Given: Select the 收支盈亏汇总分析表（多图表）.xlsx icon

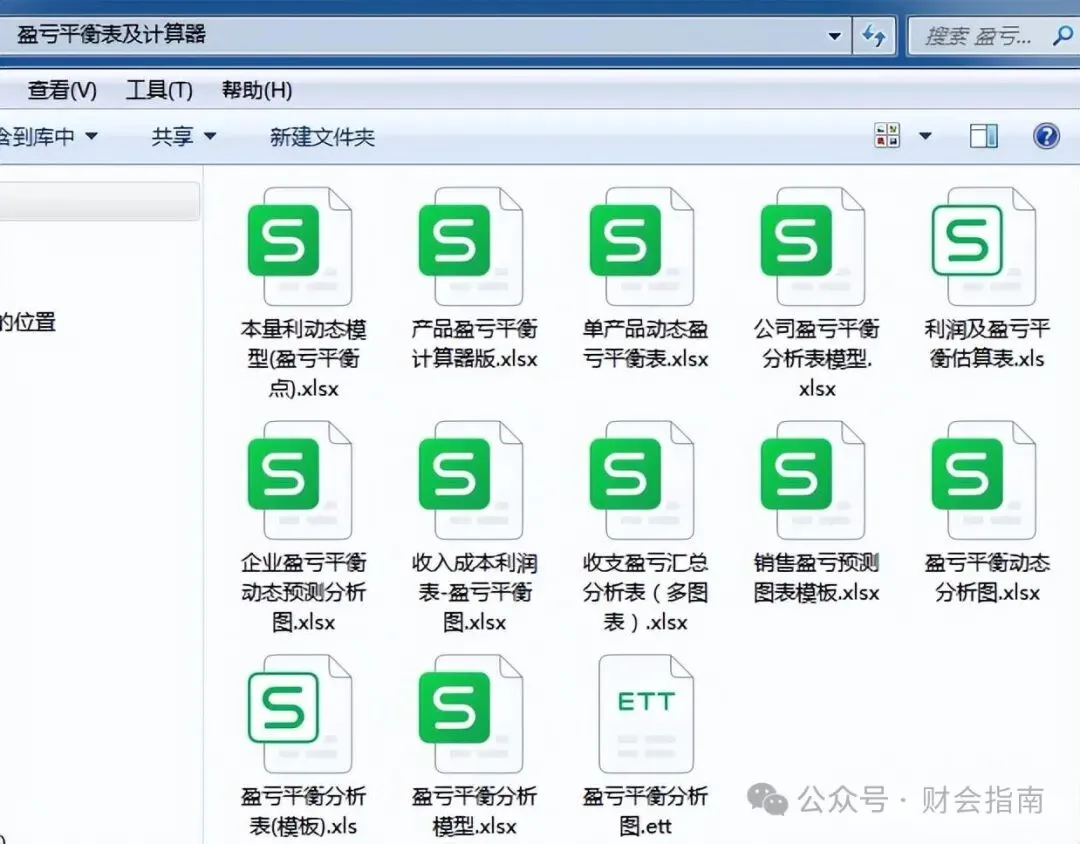Looking at the screenshot, I should tap(642, 480).
